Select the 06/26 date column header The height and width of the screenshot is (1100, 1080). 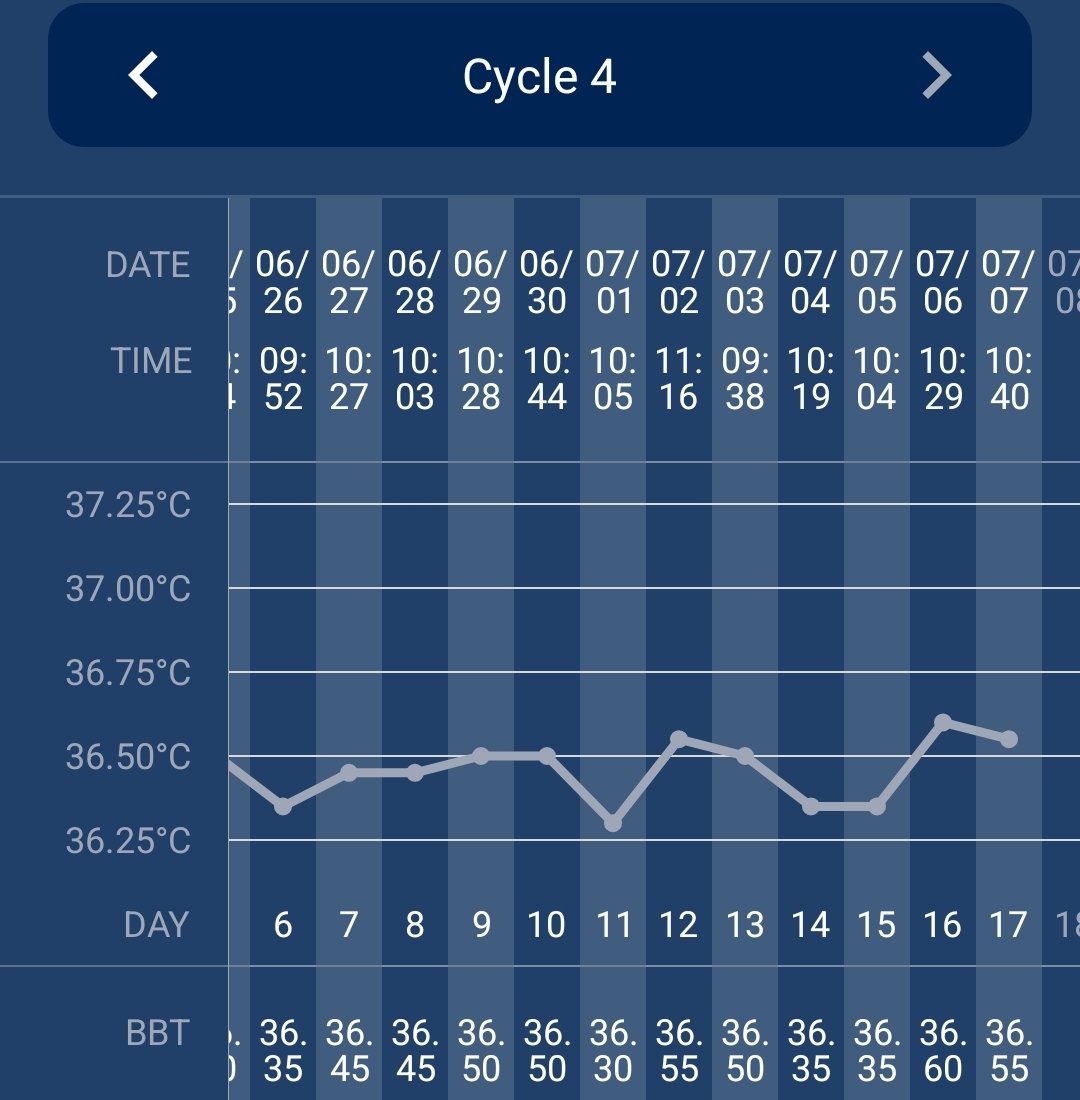click(283, 283)
